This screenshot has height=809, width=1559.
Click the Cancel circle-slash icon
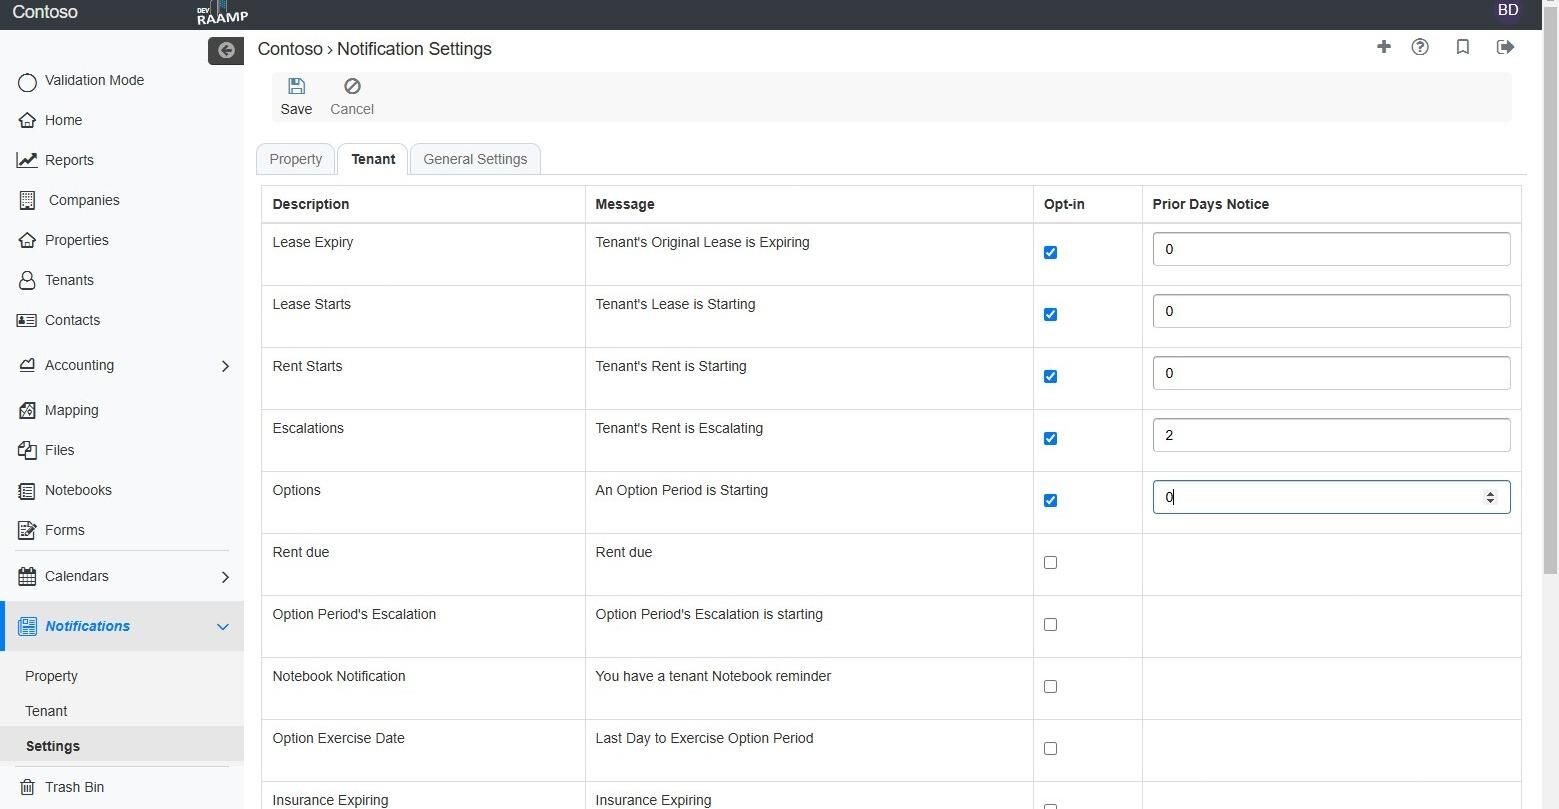[352, 86]
